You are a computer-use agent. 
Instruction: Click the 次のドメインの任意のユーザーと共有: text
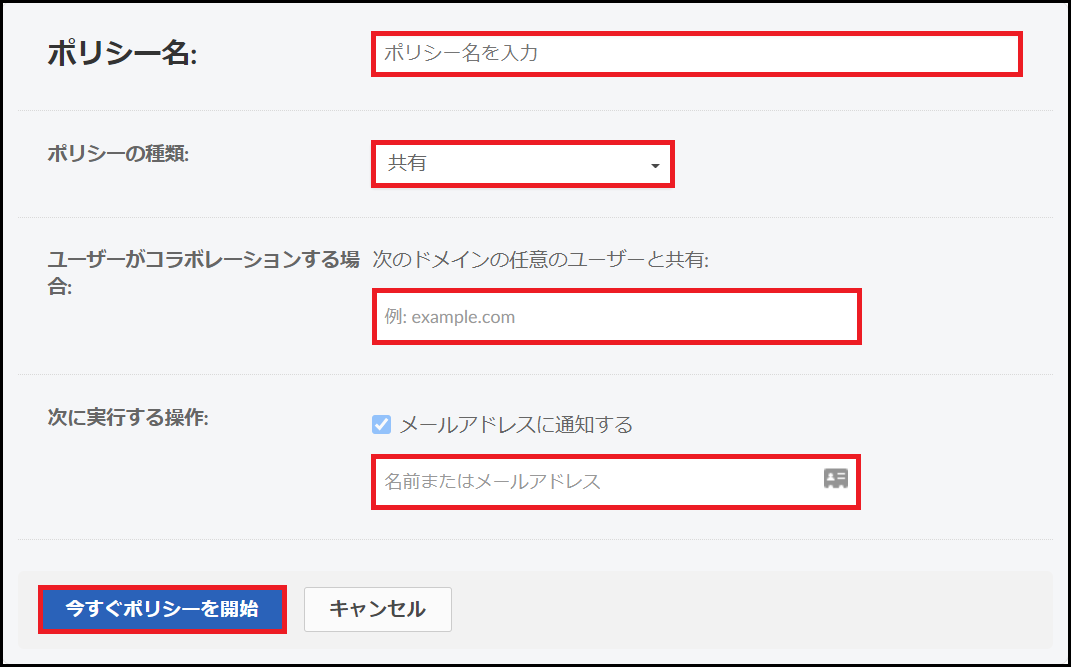click(541, 260)
